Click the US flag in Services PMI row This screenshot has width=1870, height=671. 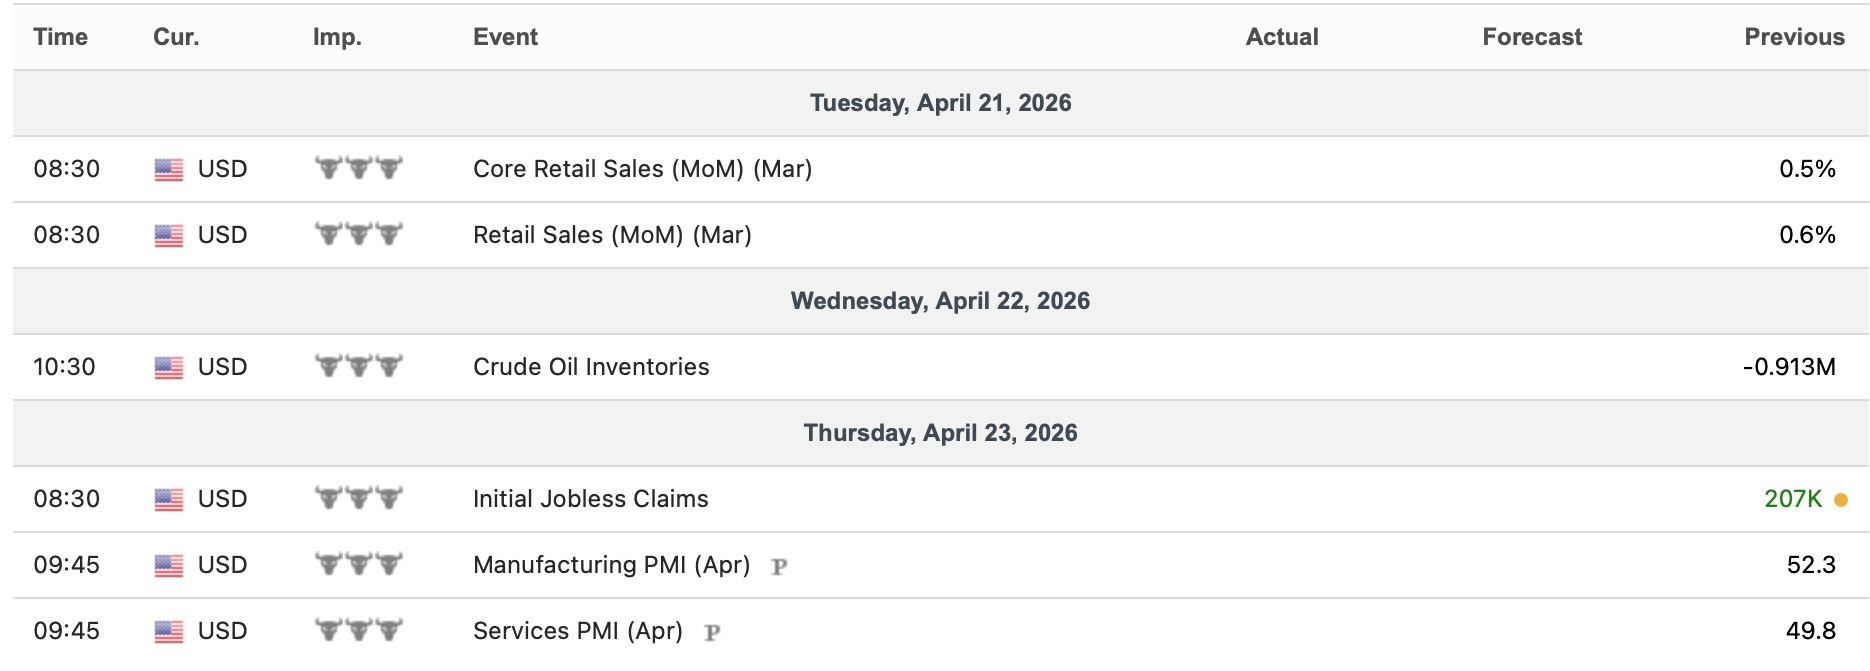point(169,632)
